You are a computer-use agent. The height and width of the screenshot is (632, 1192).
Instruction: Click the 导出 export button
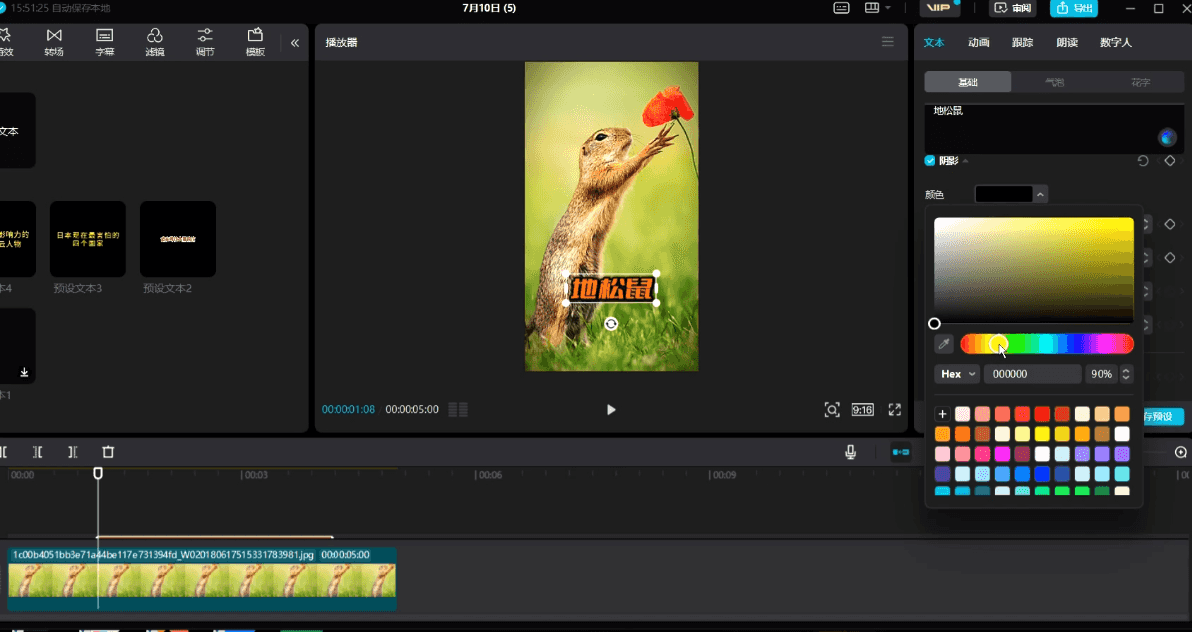(1073, 8)
